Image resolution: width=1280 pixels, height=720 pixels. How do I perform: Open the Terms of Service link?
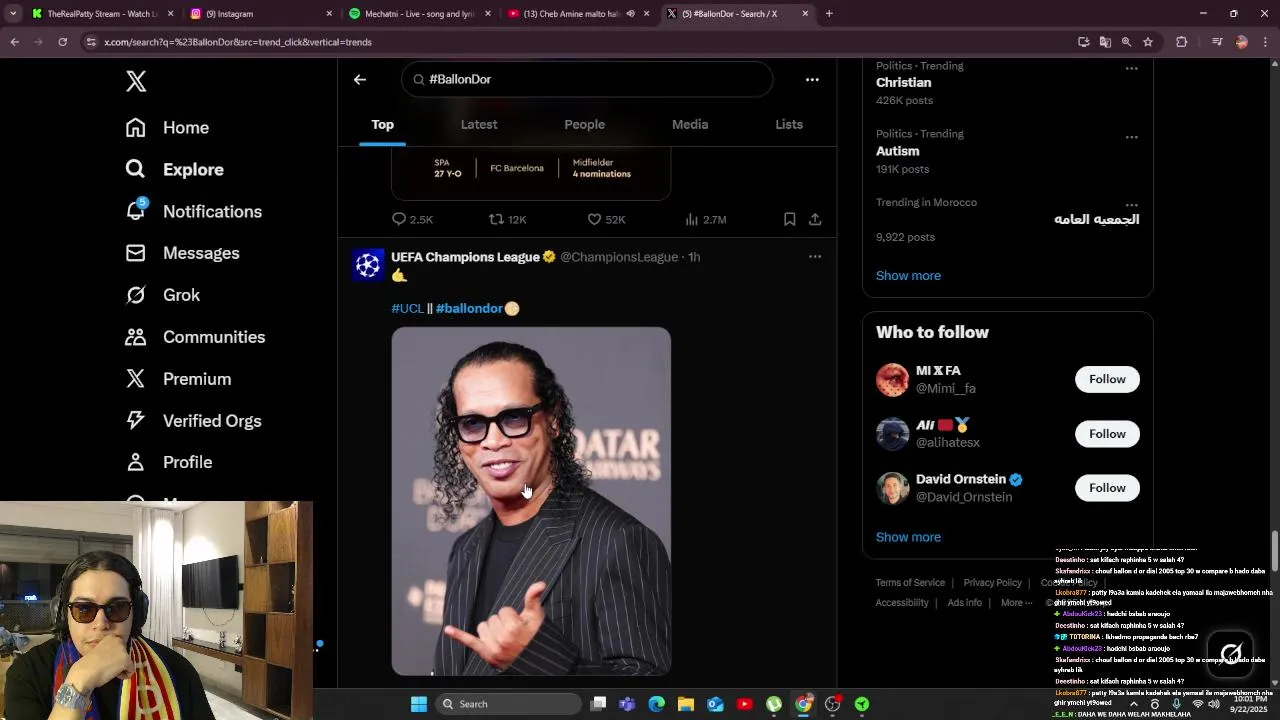tap(910, 583)
